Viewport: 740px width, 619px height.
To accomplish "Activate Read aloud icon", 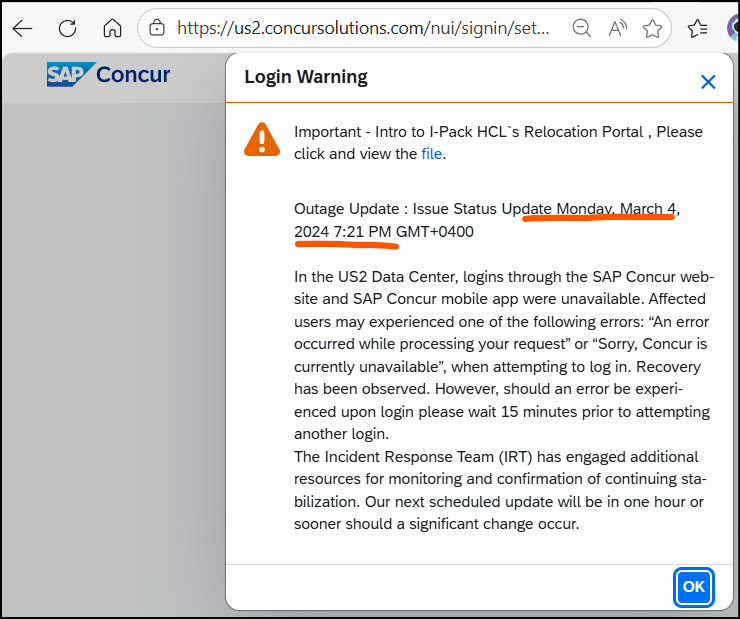I will (618, 28).
